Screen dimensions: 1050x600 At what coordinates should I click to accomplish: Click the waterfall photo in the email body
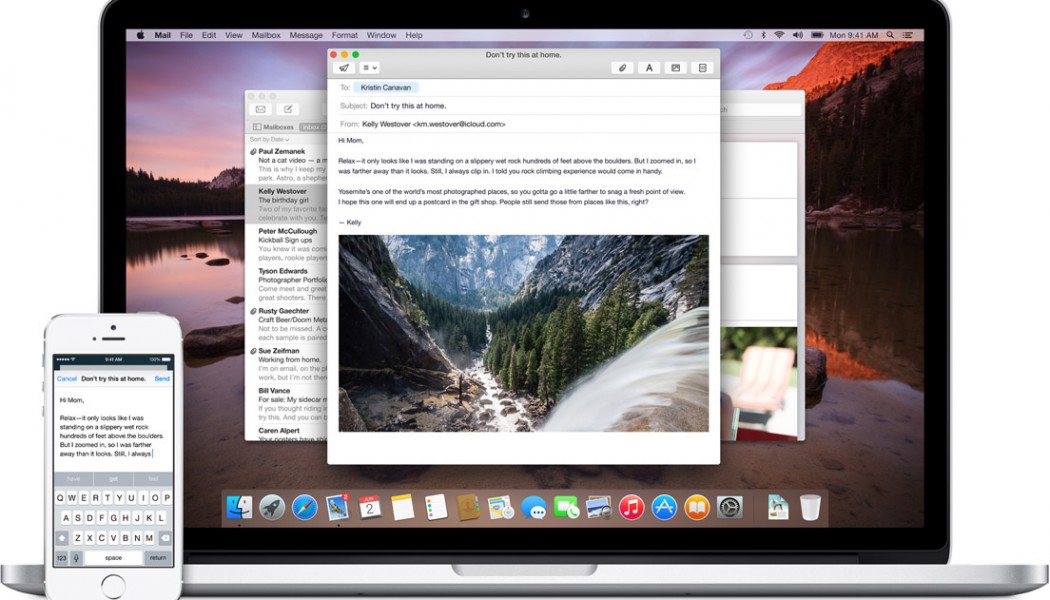coord(523,333)
